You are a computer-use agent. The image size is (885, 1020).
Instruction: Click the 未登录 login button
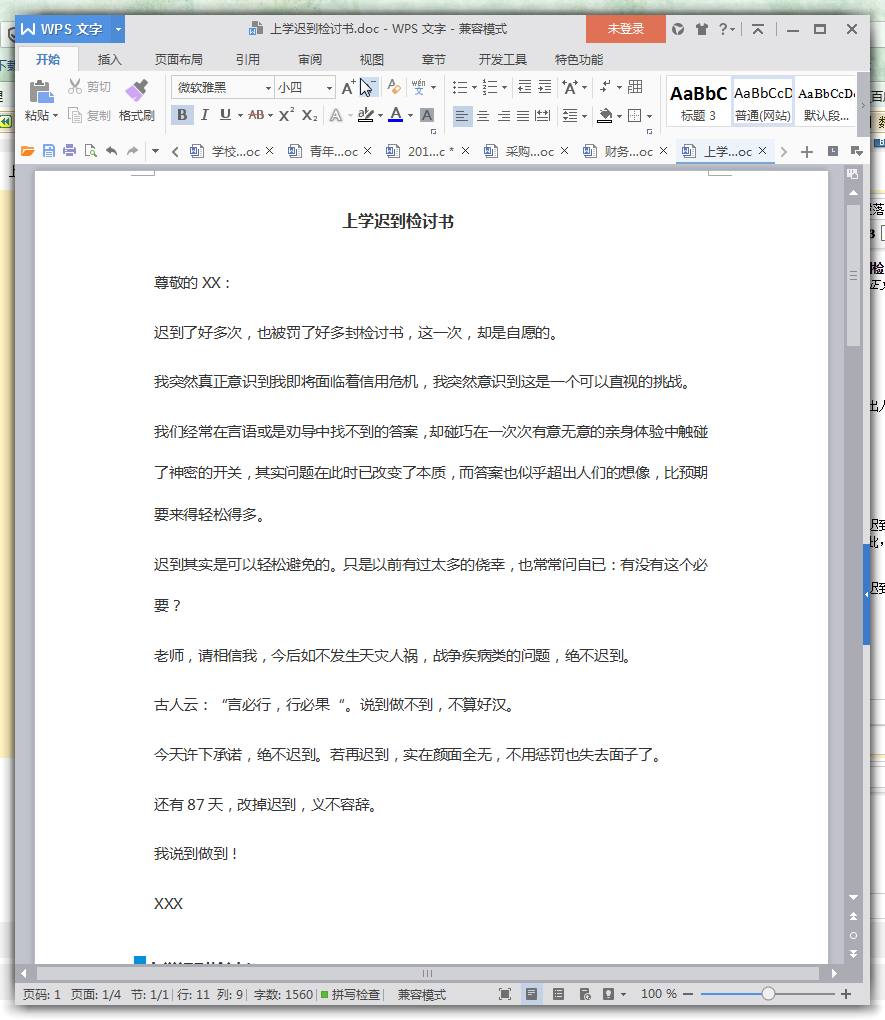click(x=625, y=29)
